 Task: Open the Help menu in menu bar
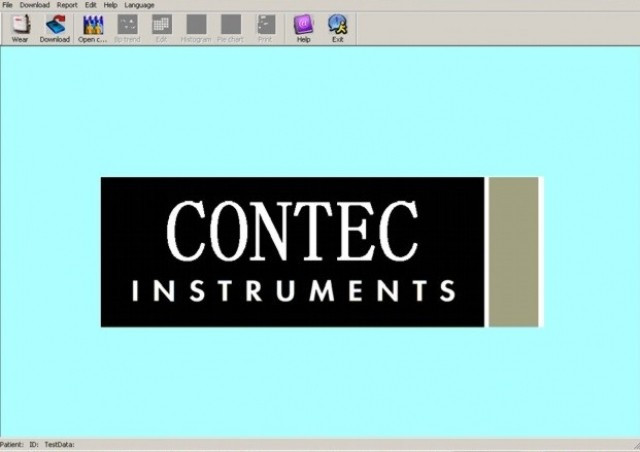110,5
